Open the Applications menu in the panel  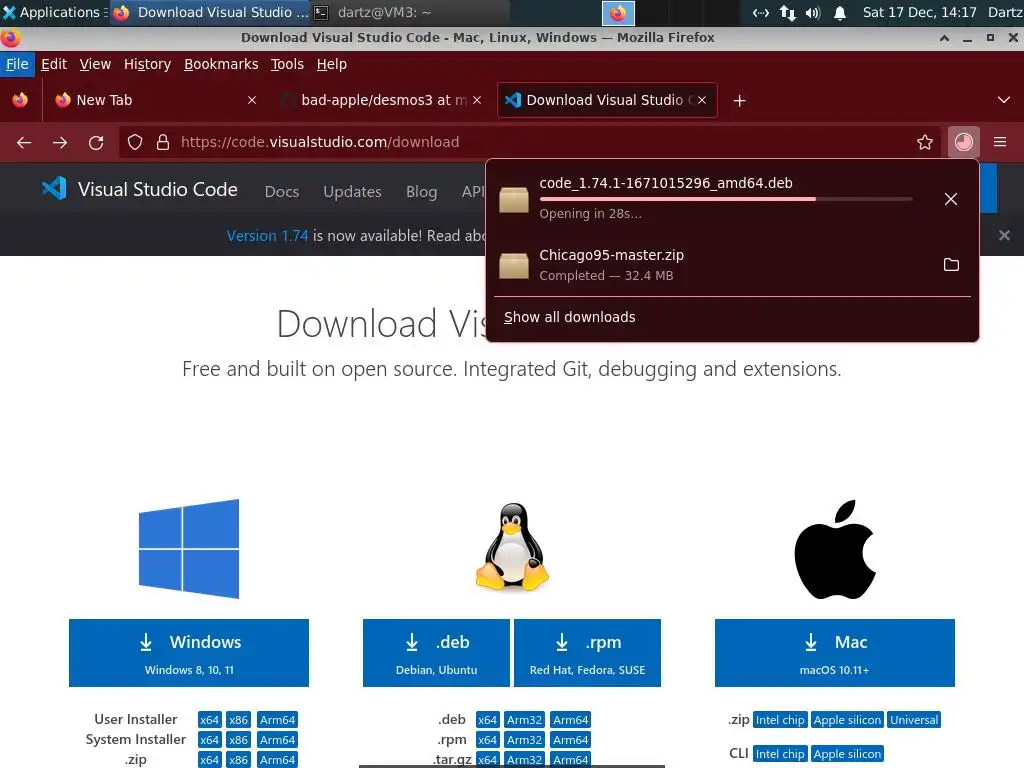(54, 12)
